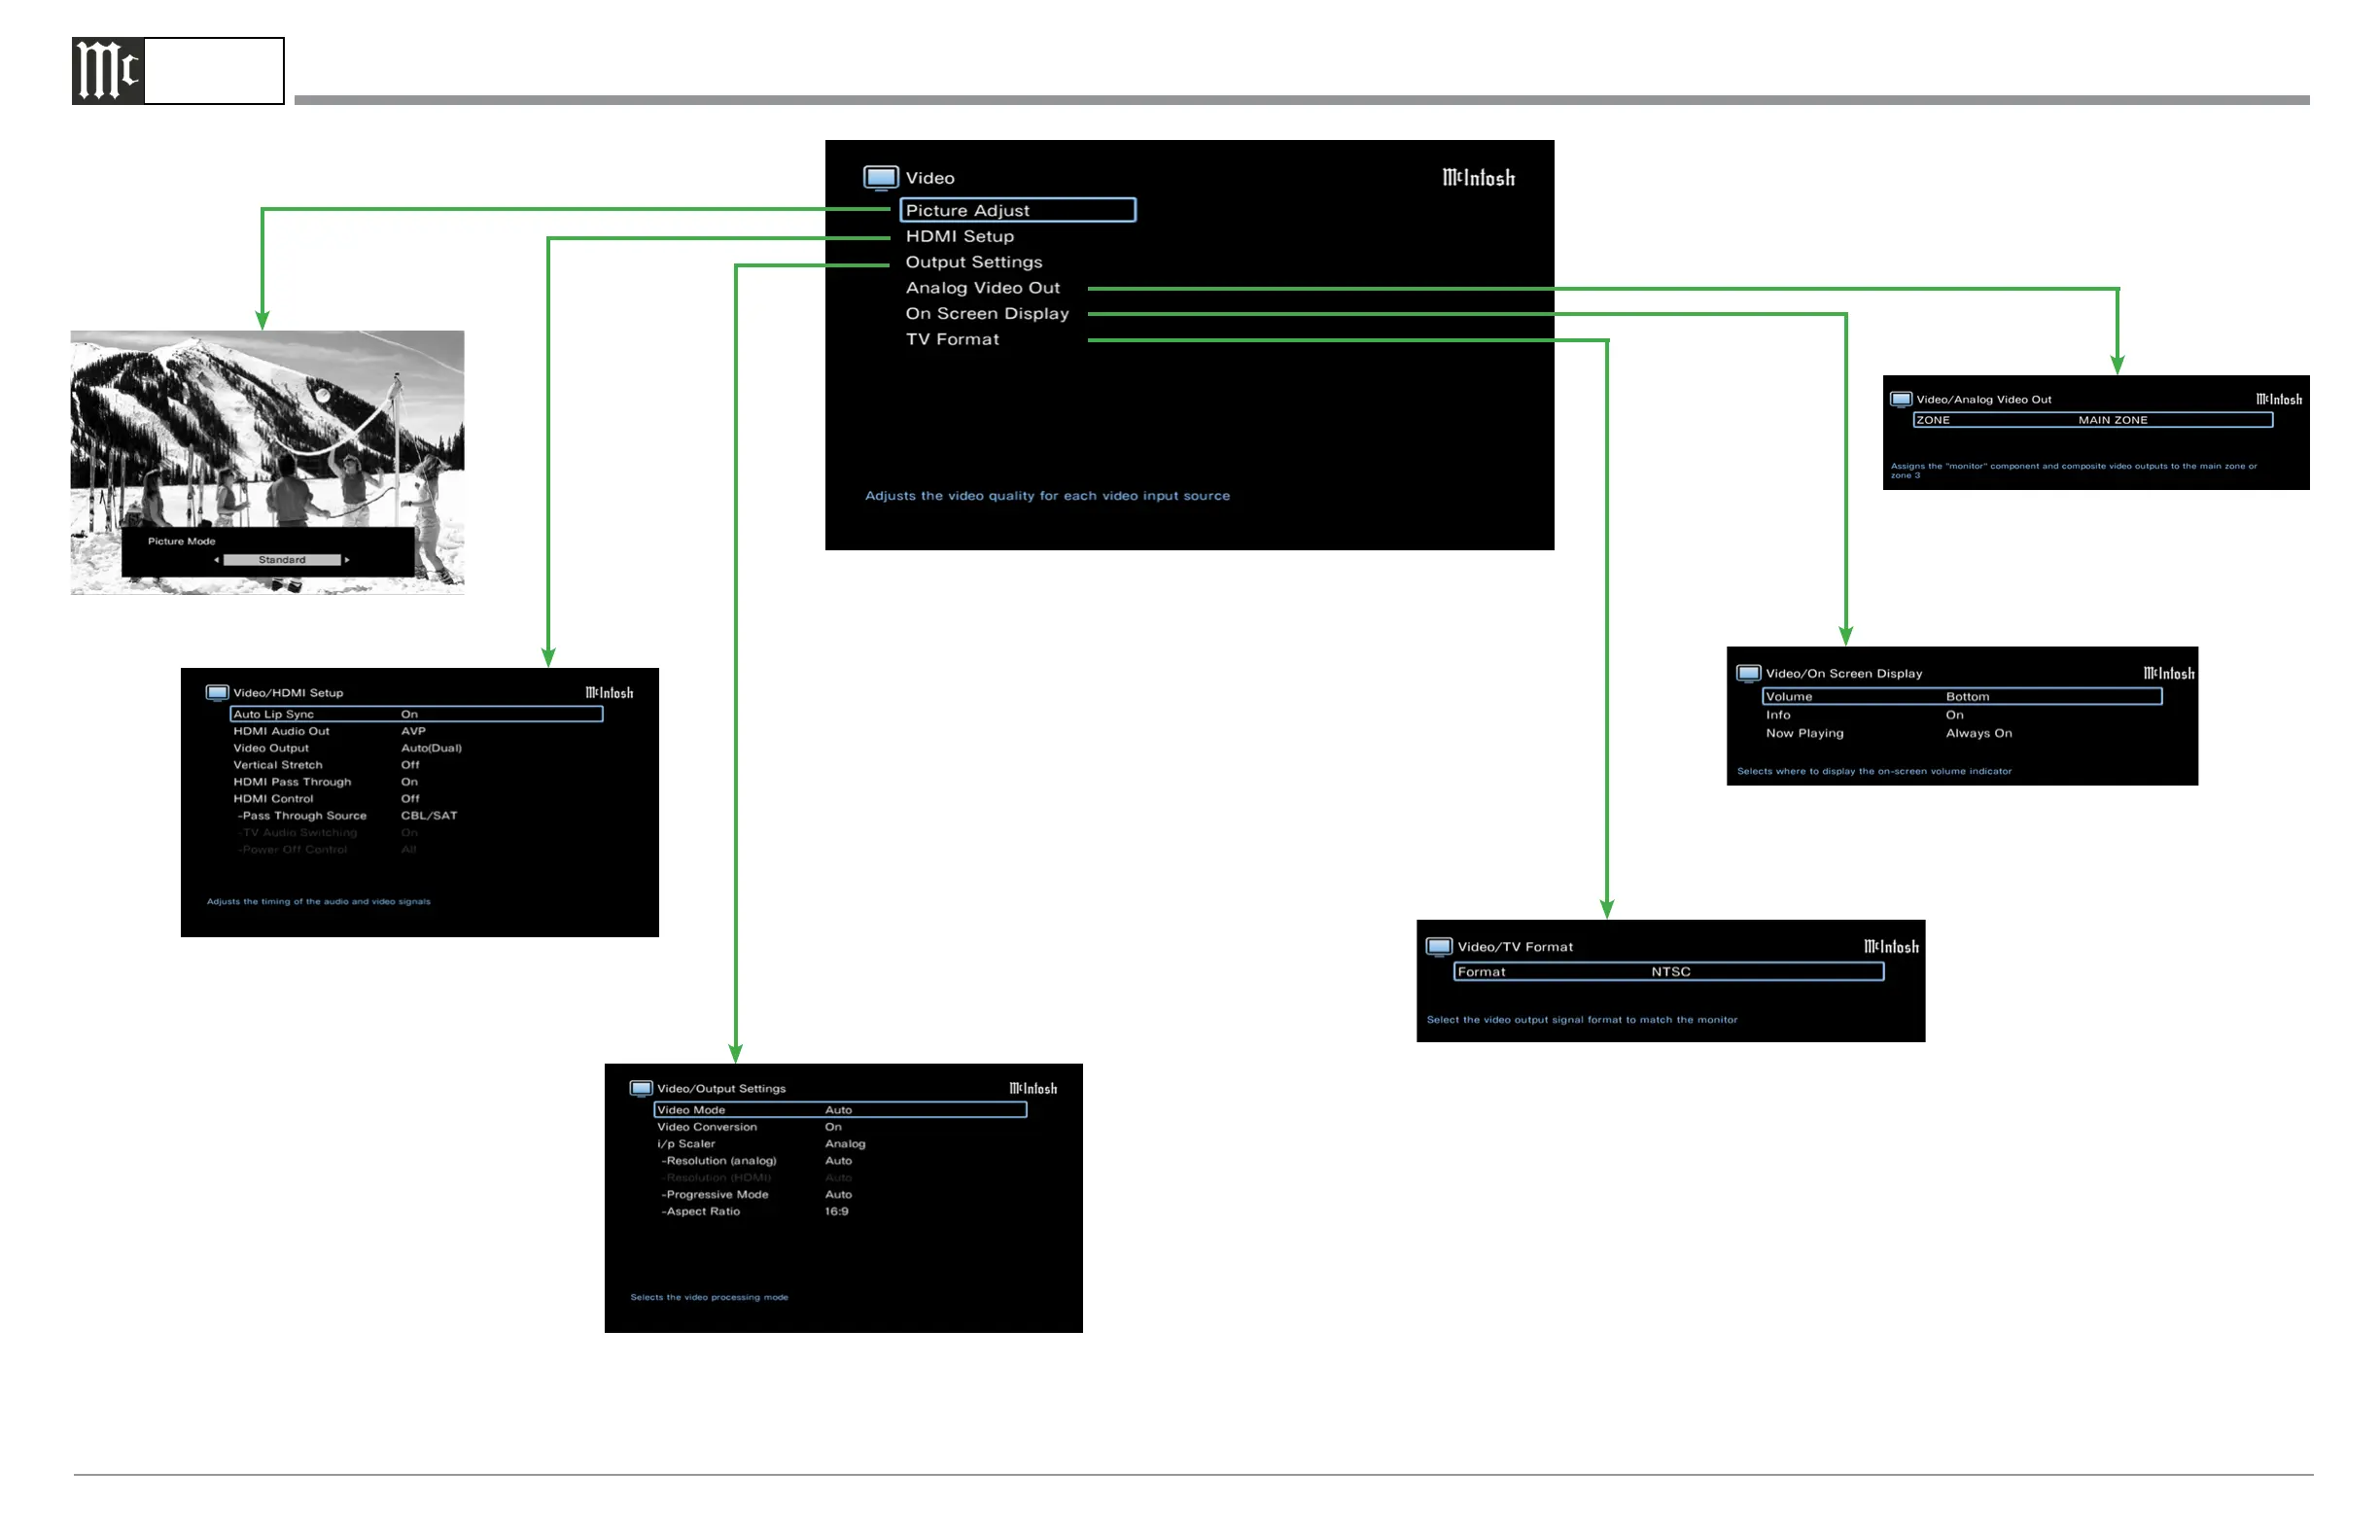This screenshot has height=1540, width=2380.
Task: Open TV Format menu entry
Action: 952,340
